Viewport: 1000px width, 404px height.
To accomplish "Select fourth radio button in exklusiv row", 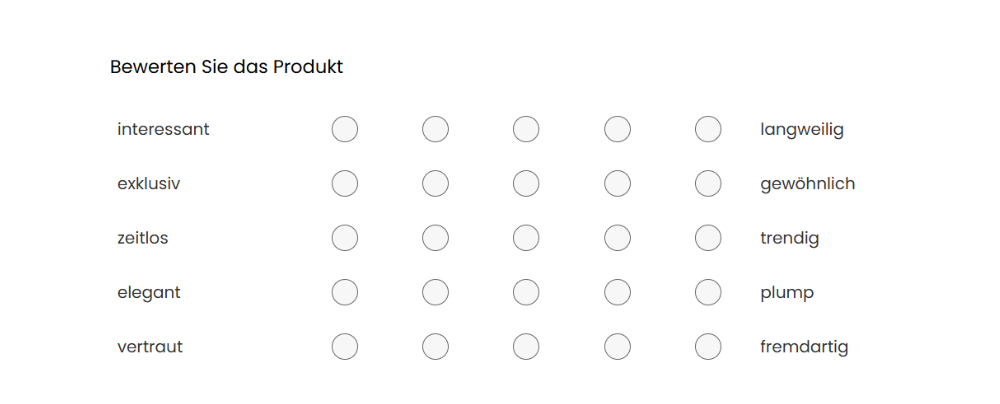I will click(617, 184).
